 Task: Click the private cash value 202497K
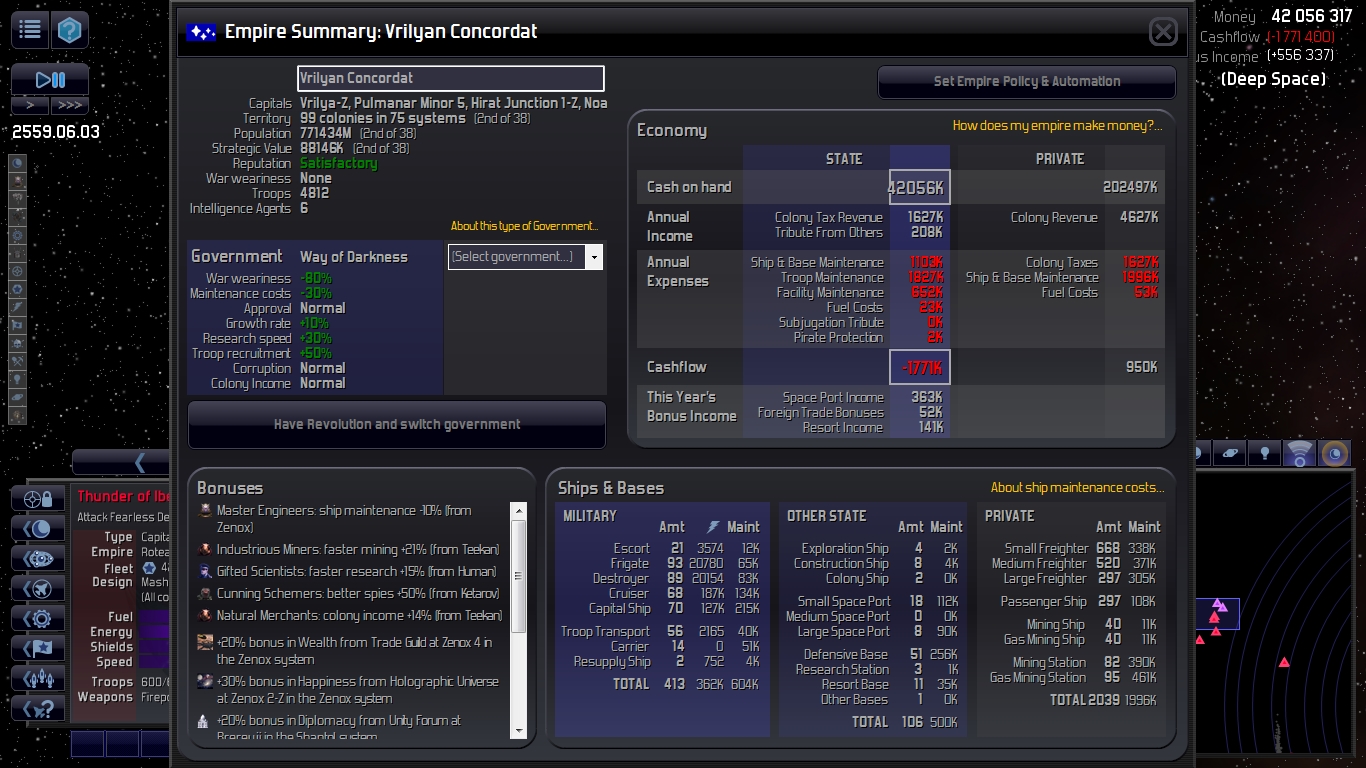point(1130,187)
